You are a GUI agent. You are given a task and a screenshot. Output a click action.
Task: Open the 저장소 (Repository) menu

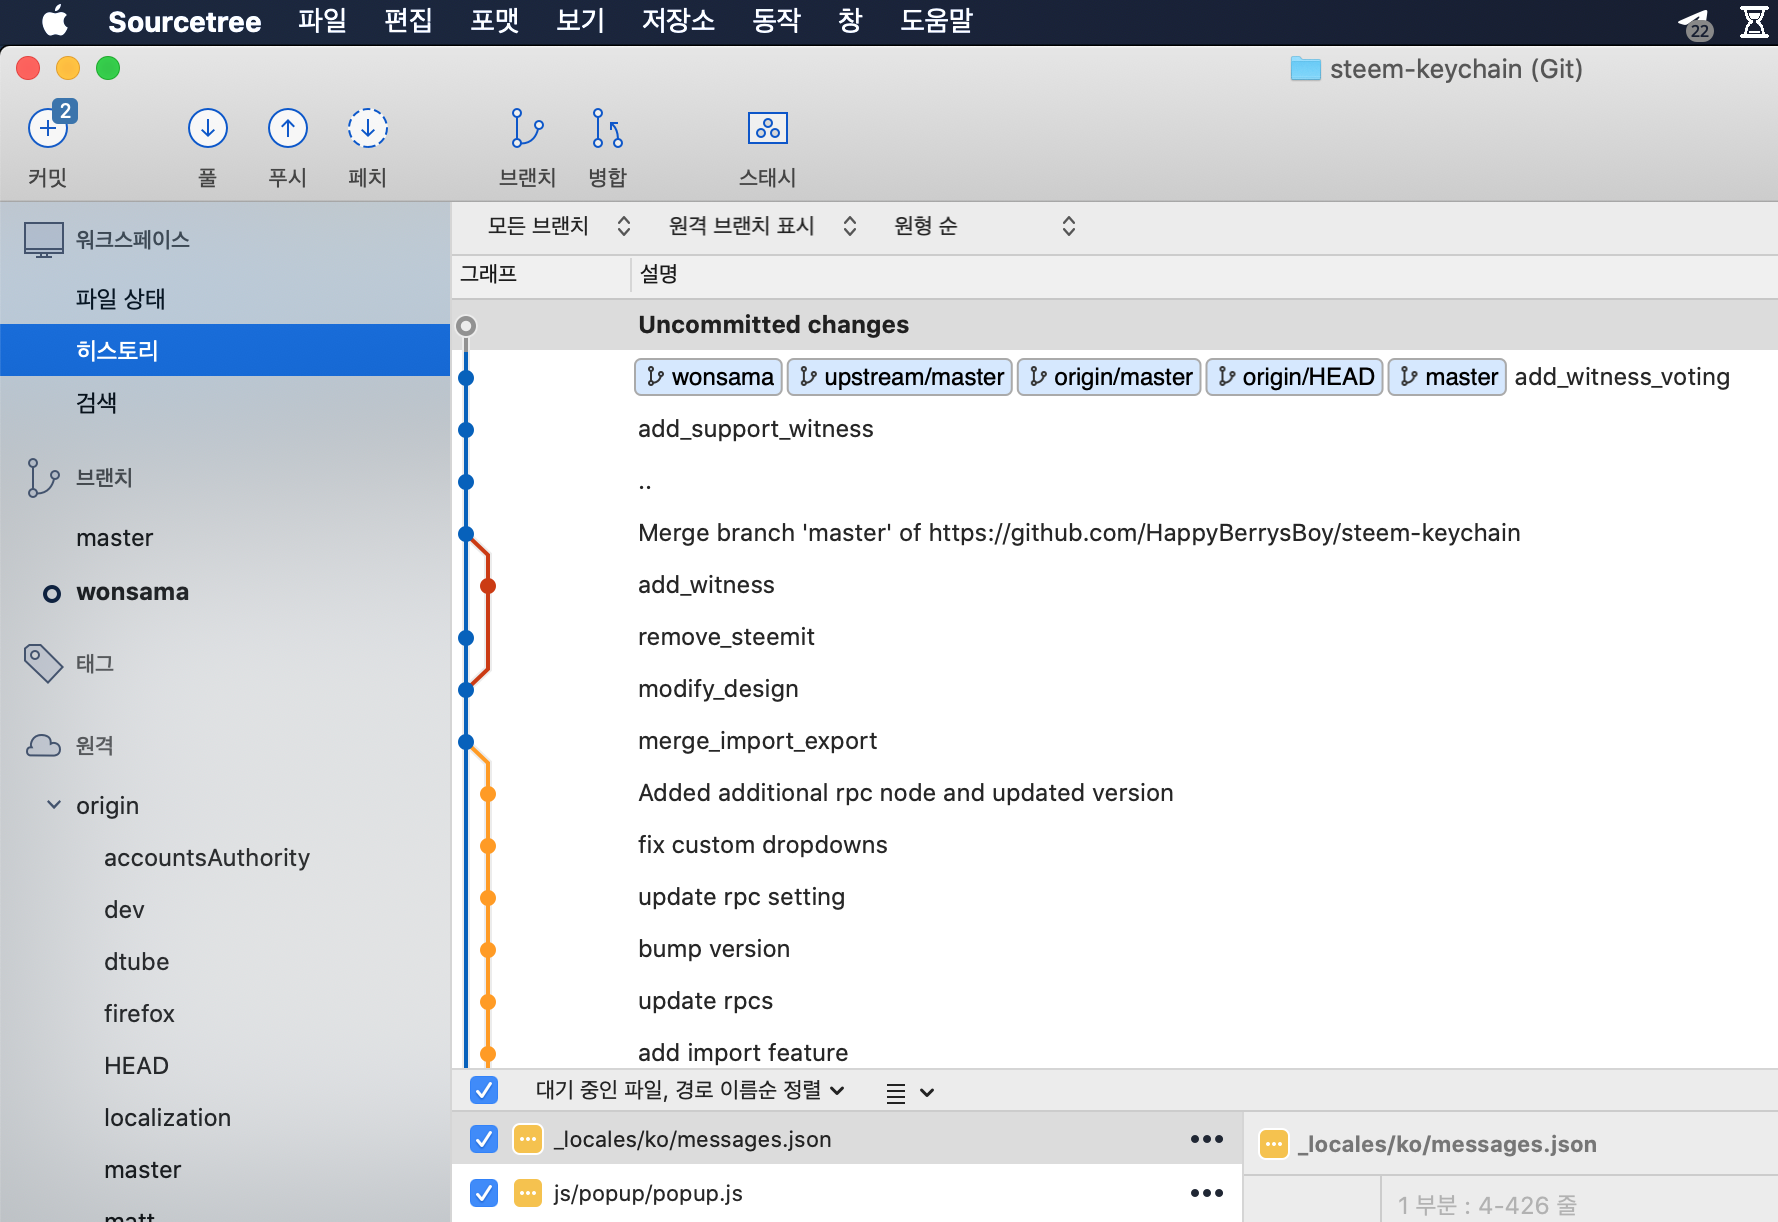click(x=678, y=21)
